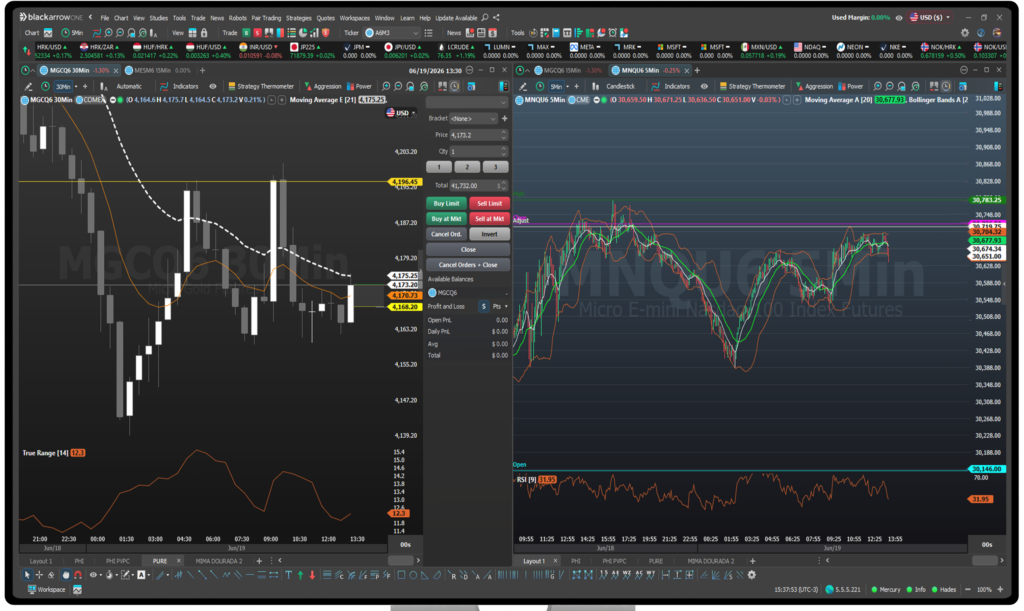Toggle the clock icon in the MGCQ6 chart toolbar
This screenshot has height=611, width=1024.
pos(455,86)
